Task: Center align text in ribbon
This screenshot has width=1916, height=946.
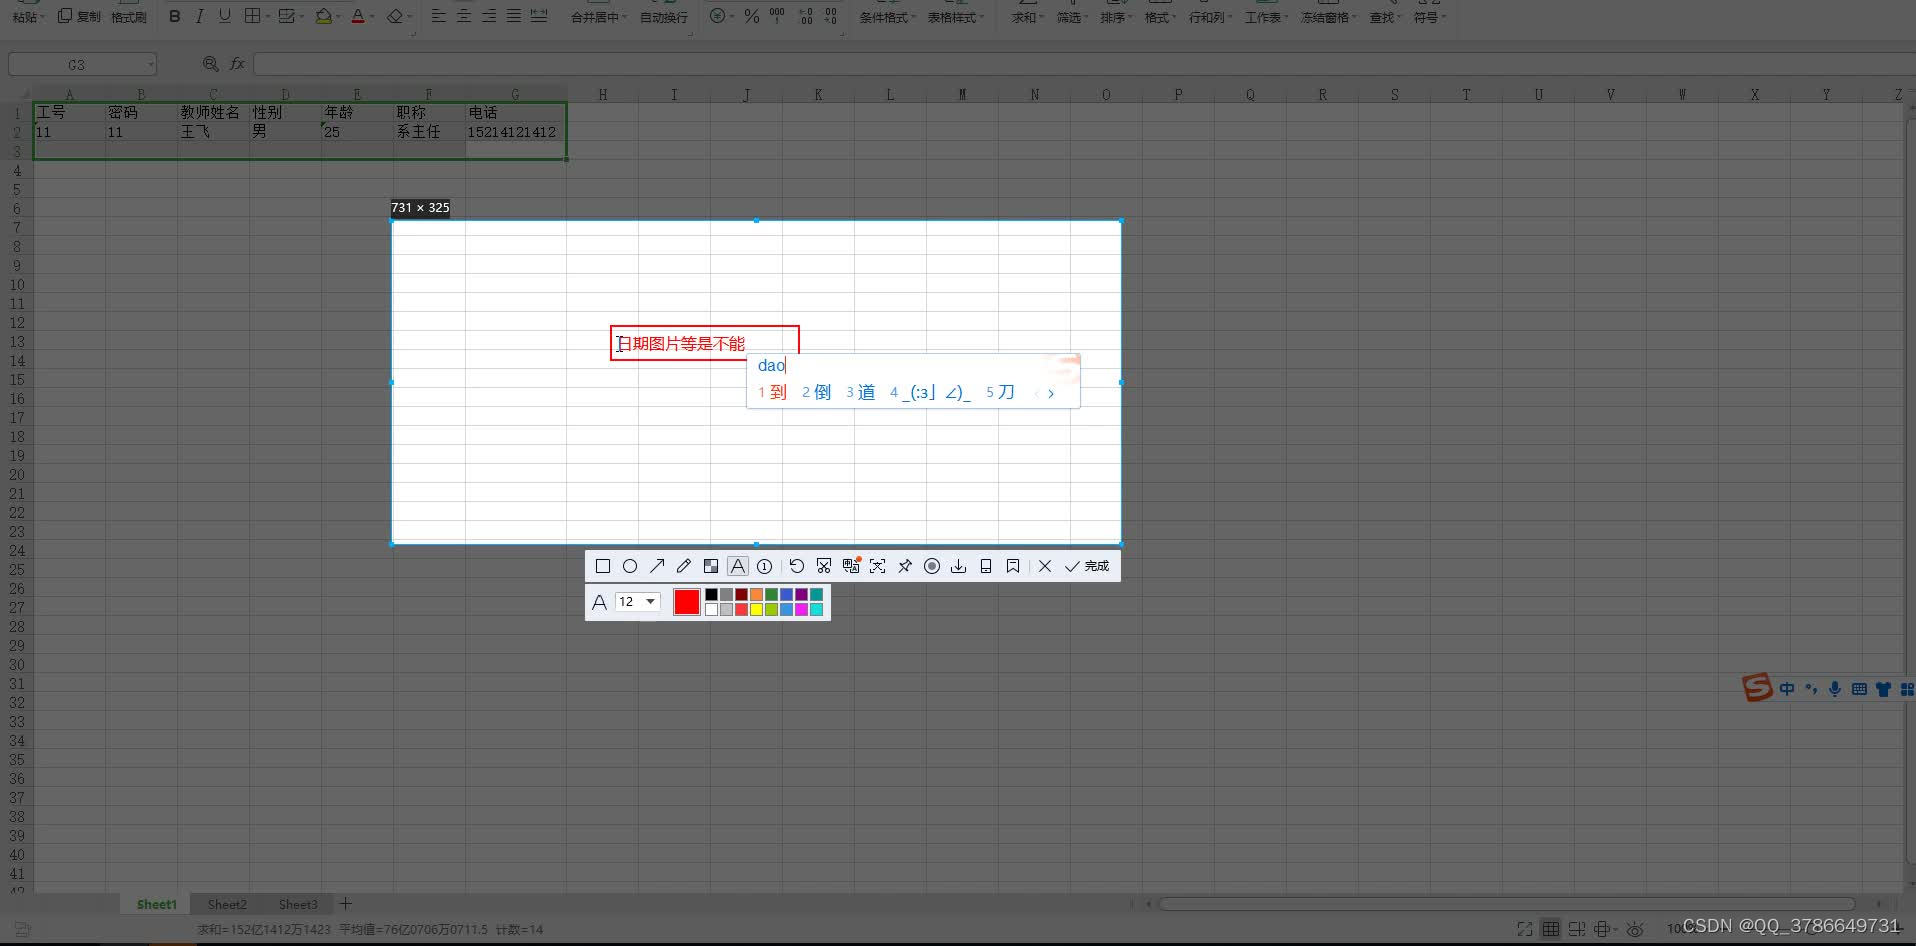Action: tap(464, 16)
